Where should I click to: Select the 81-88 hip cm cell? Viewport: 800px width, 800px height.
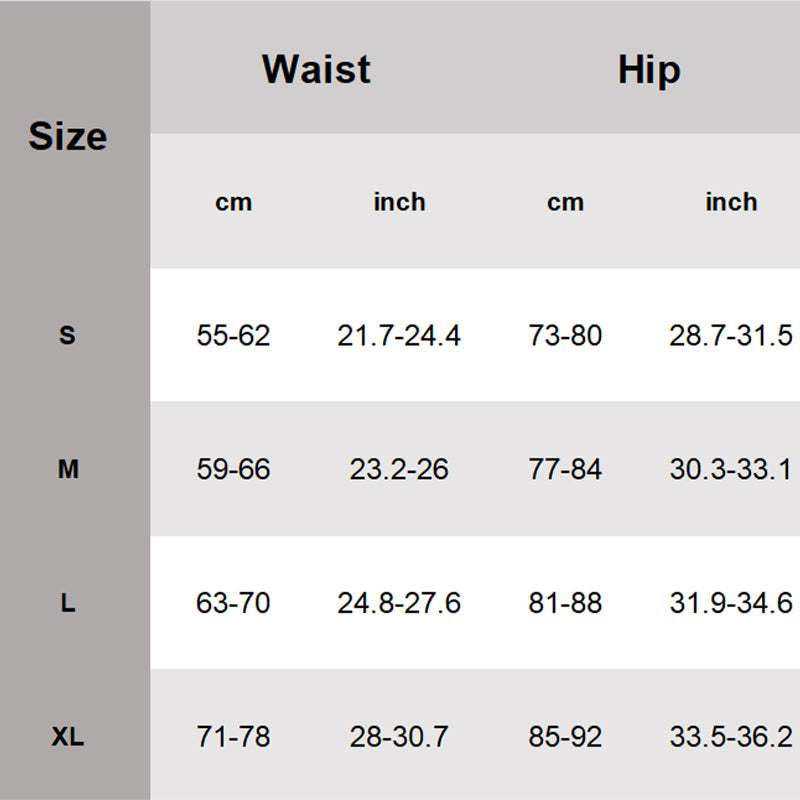565,603
